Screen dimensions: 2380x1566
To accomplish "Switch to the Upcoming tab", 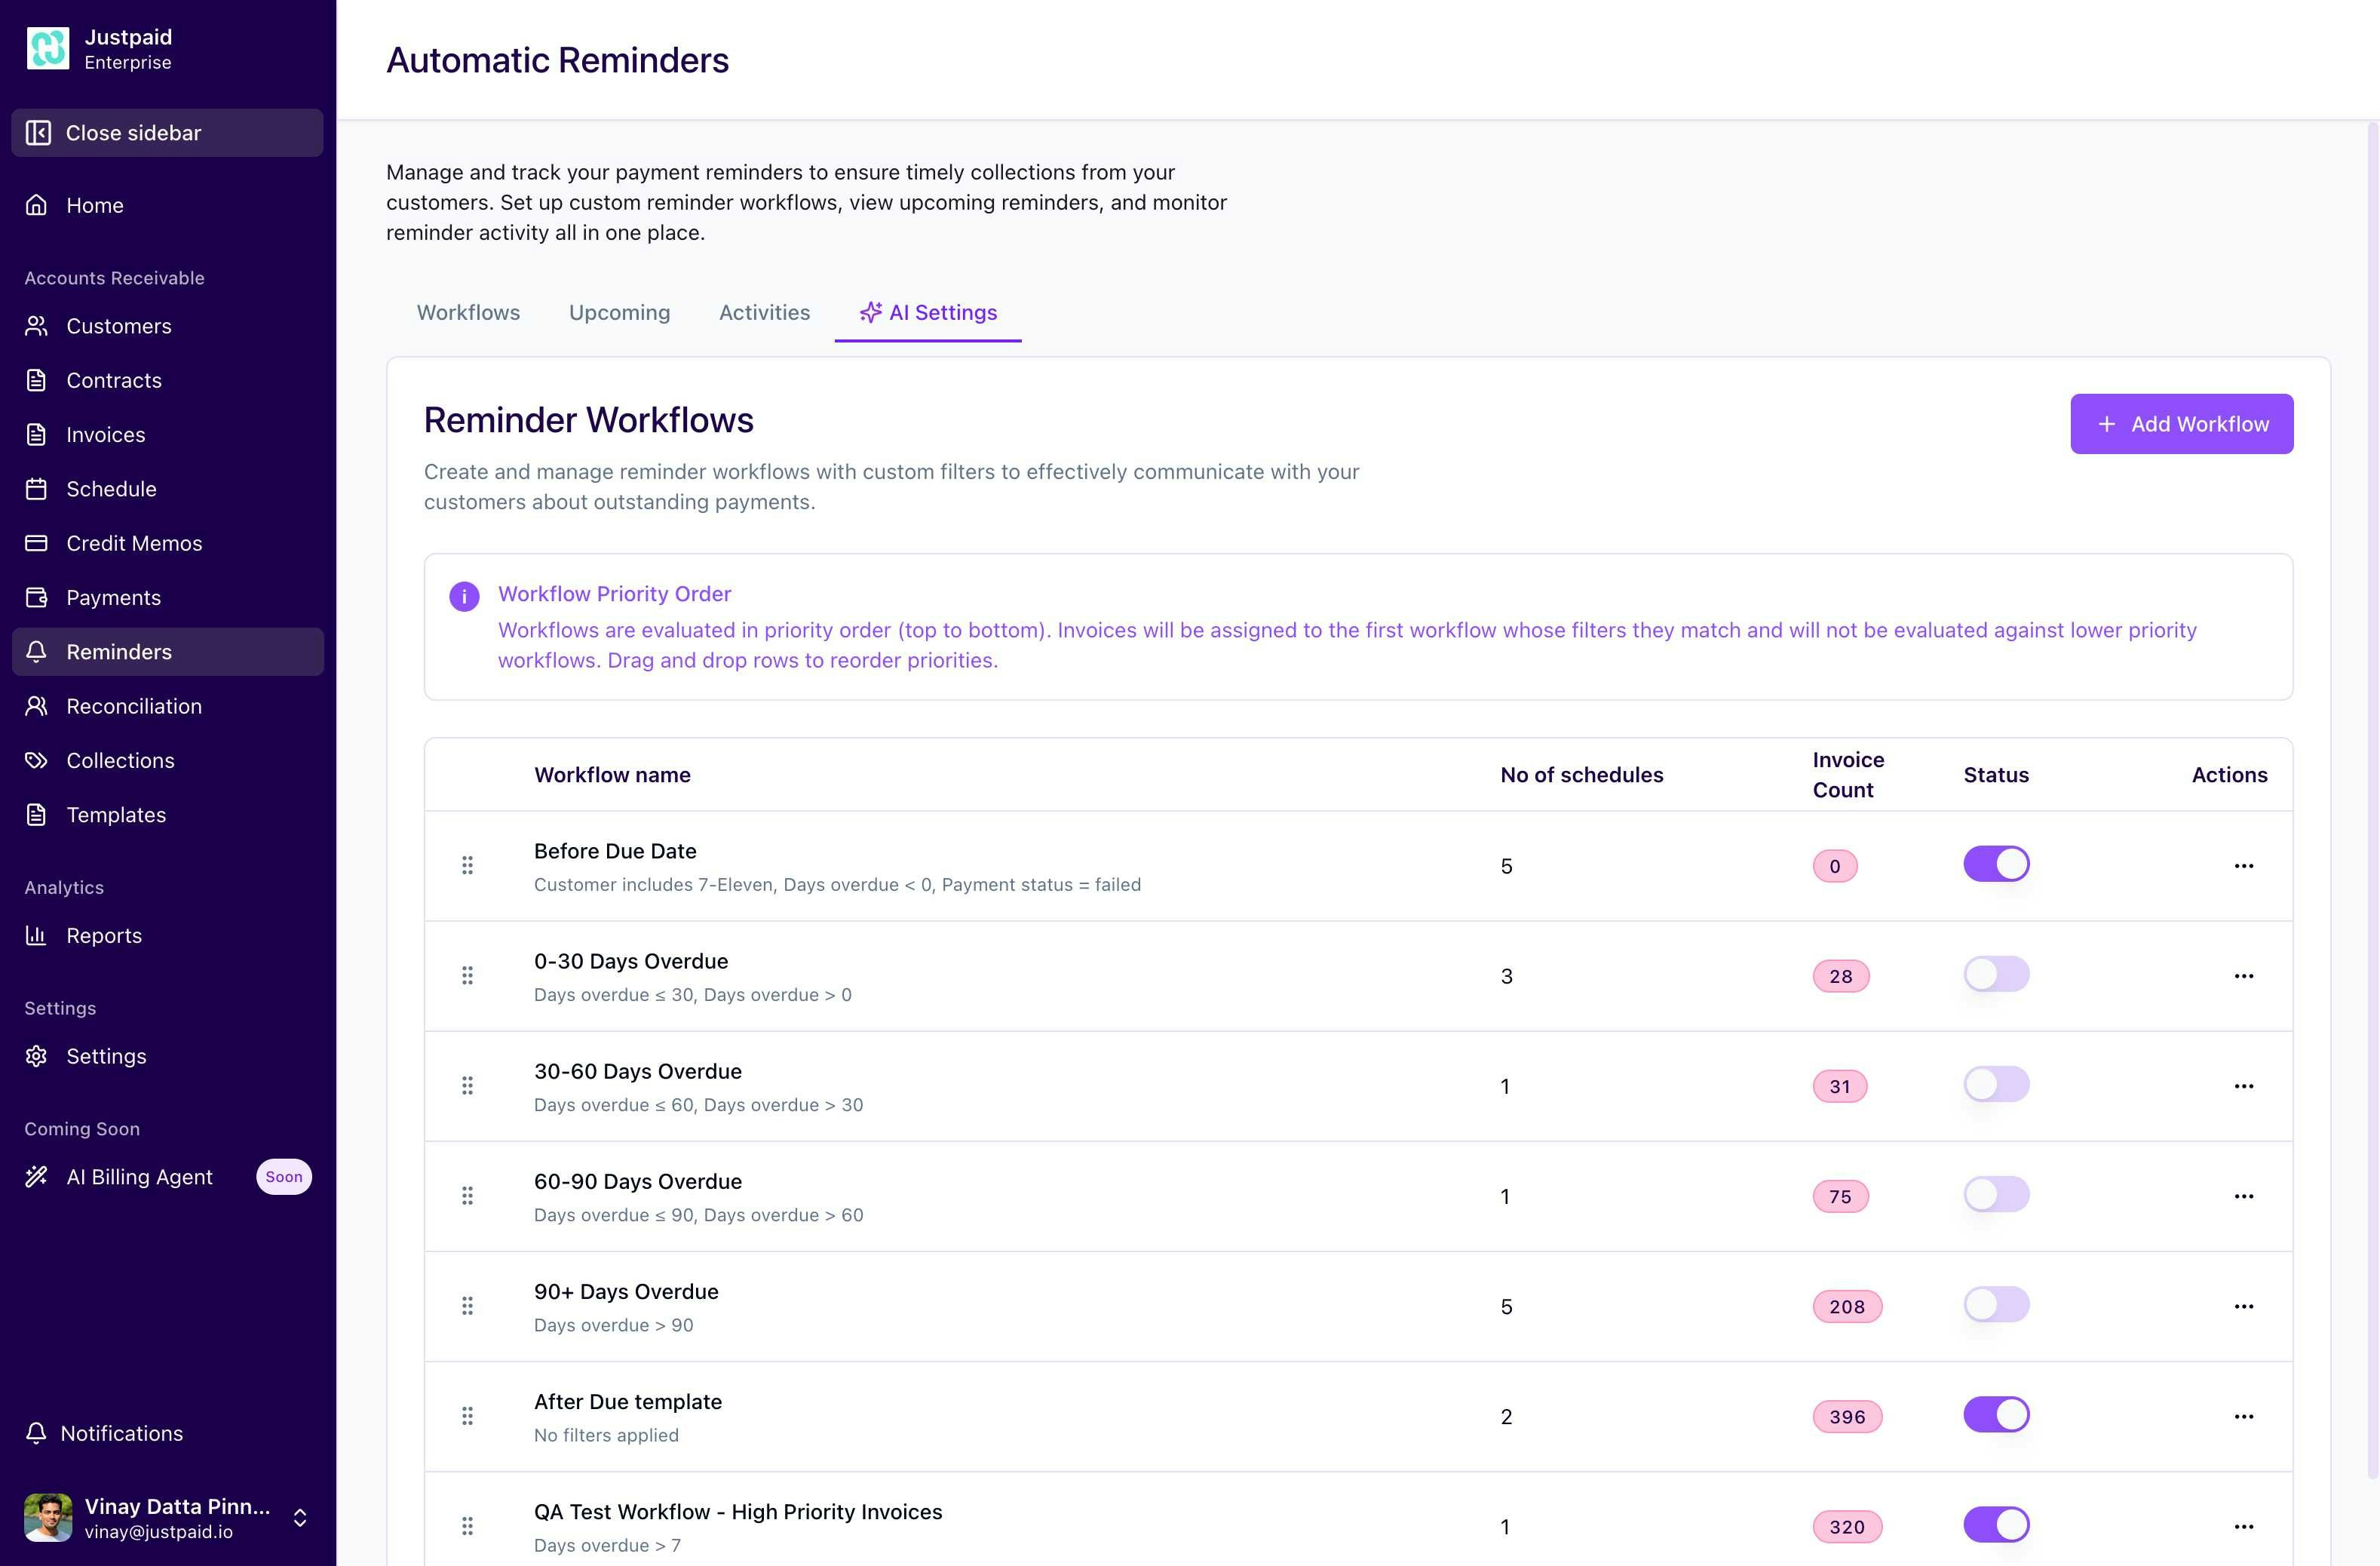I will pos(619,312).
